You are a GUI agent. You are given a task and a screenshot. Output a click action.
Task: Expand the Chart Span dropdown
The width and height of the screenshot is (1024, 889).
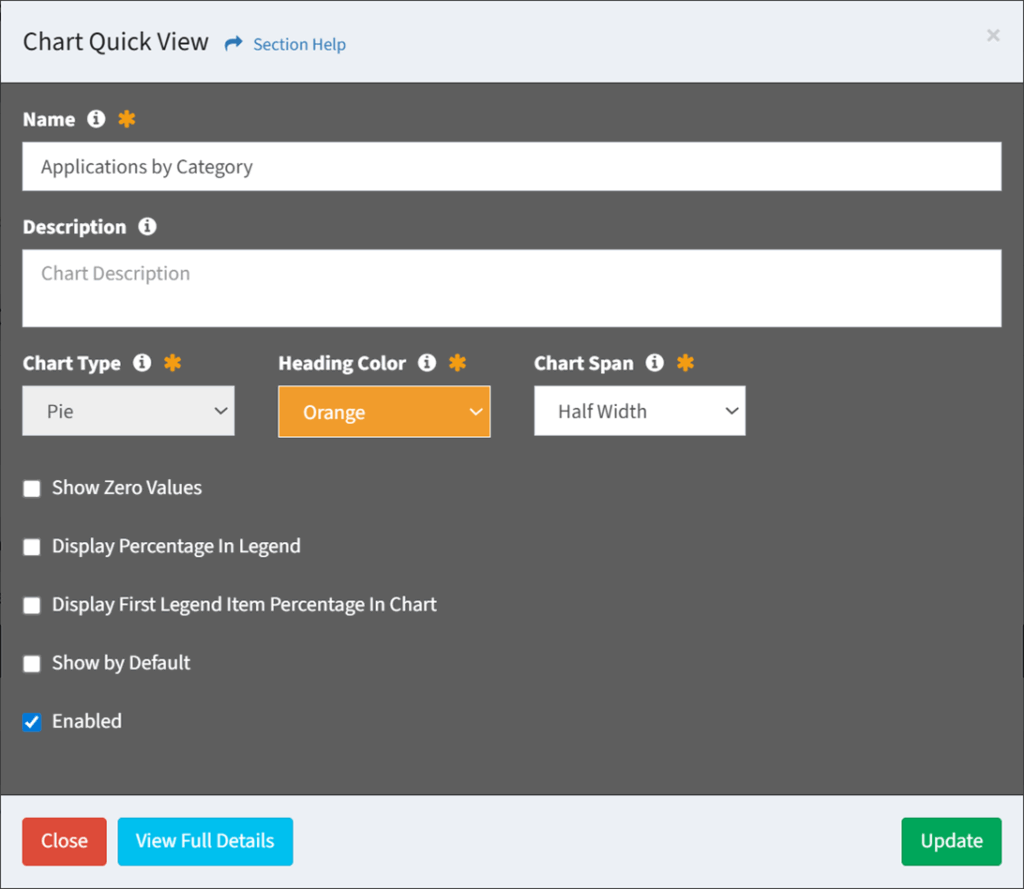click(x=639, y=410)
